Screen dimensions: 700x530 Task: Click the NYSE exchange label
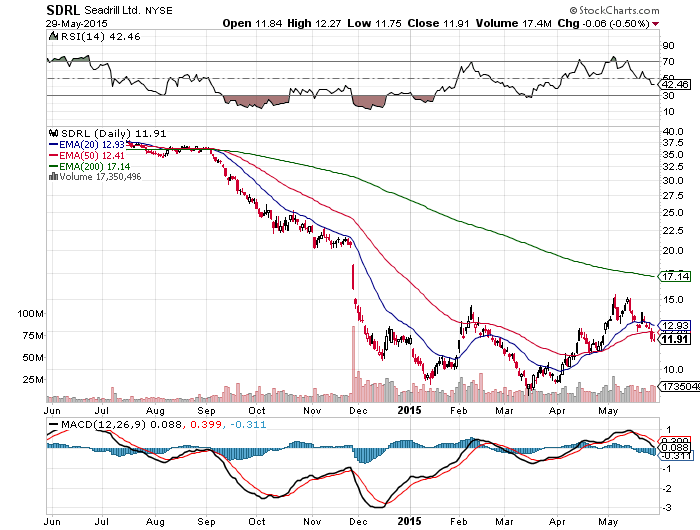158,11
